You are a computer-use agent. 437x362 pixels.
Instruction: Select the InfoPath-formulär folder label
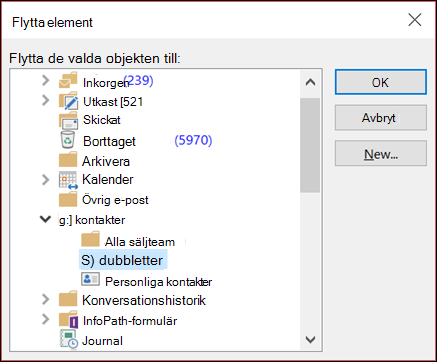click(130, 321)
